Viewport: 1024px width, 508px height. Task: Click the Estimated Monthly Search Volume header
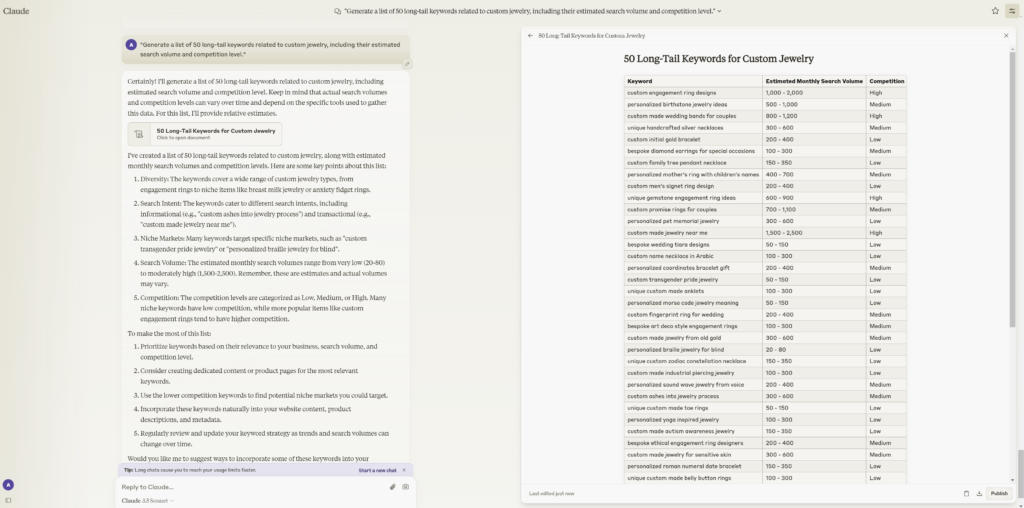point(814,81)
